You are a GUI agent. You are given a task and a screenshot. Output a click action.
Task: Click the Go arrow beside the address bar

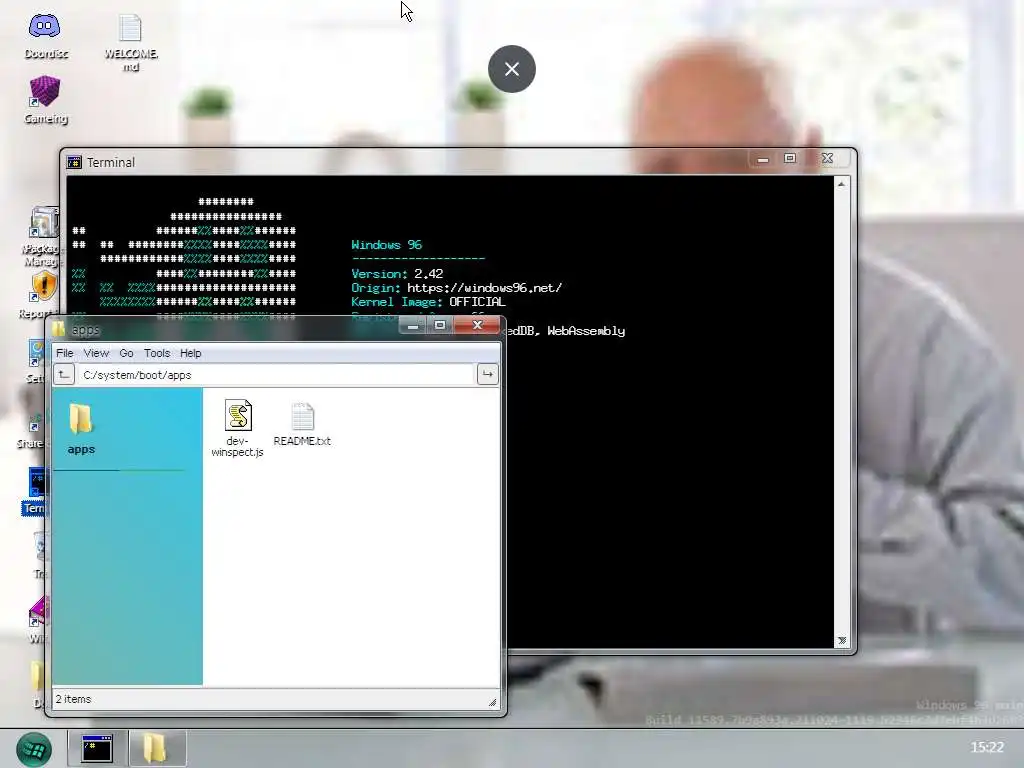(x=487, y=374)
